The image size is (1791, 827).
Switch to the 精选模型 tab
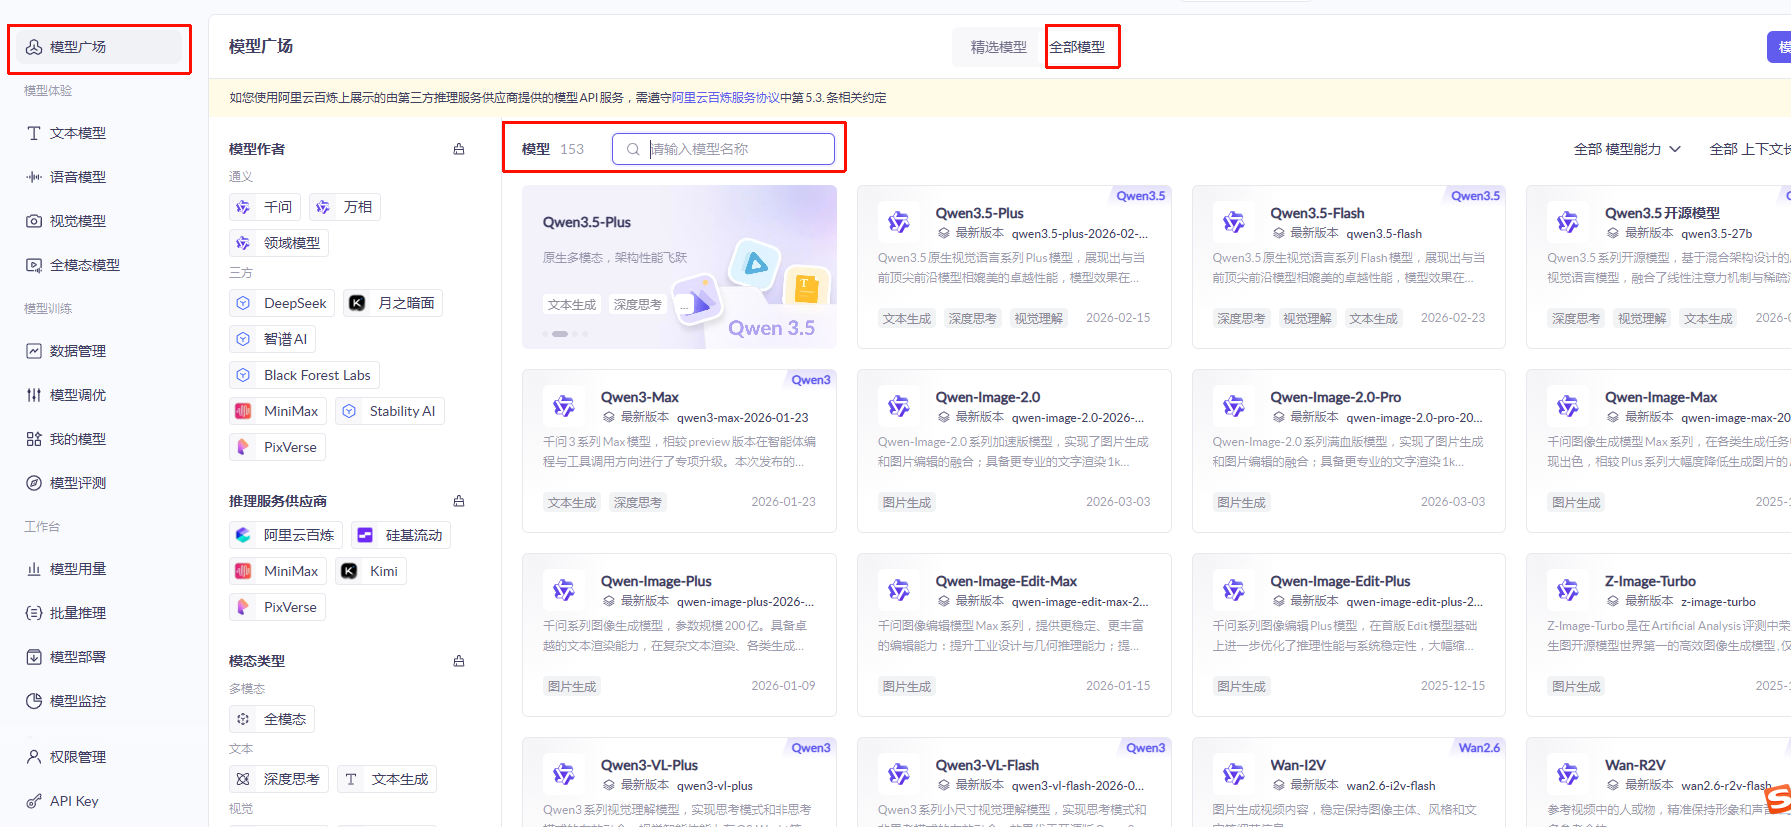(x=998, y=47)
